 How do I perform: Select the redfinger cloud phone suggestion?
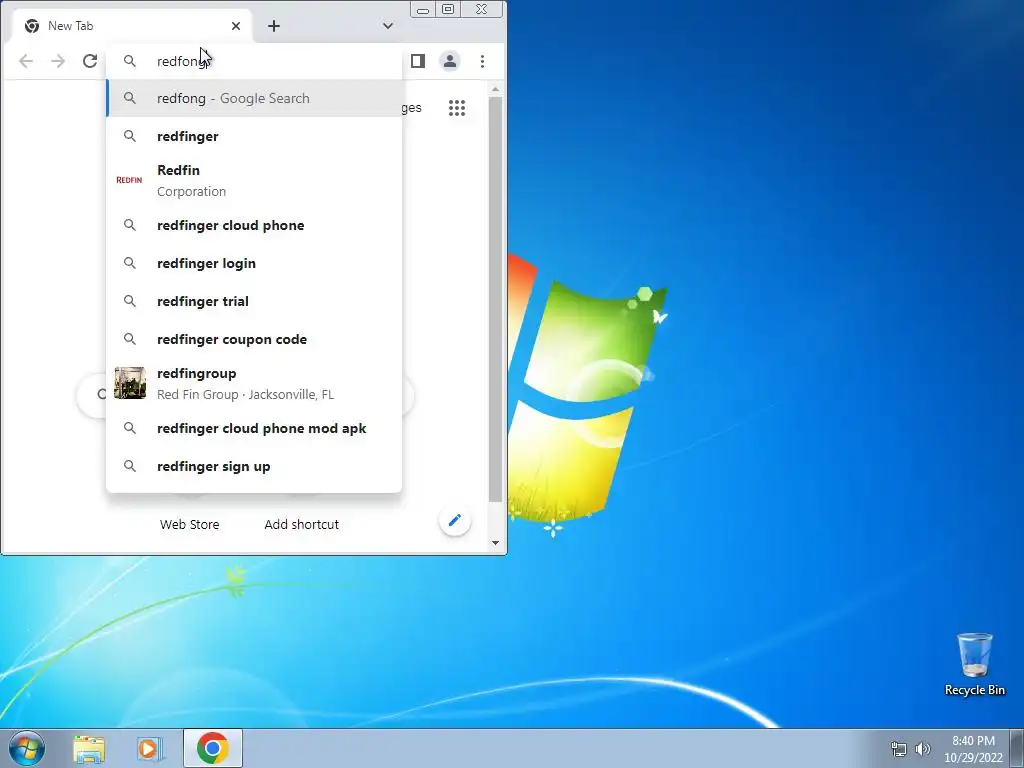[254, 225]
